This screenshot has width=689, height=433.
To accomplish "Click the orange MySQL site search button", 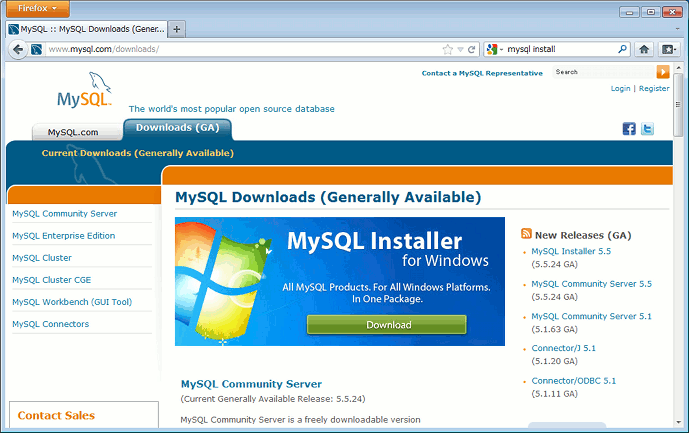I will point(663,72).
